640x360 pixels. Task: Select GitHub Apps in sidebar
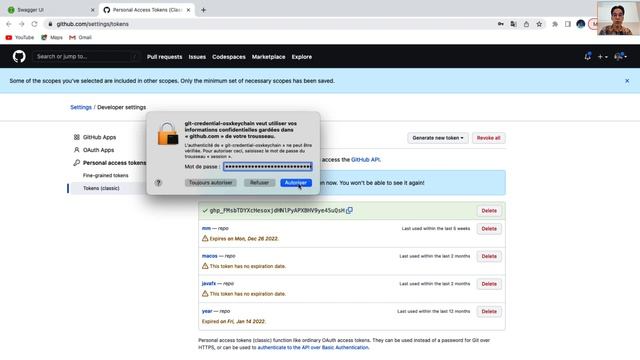click(x=99, y=137)
